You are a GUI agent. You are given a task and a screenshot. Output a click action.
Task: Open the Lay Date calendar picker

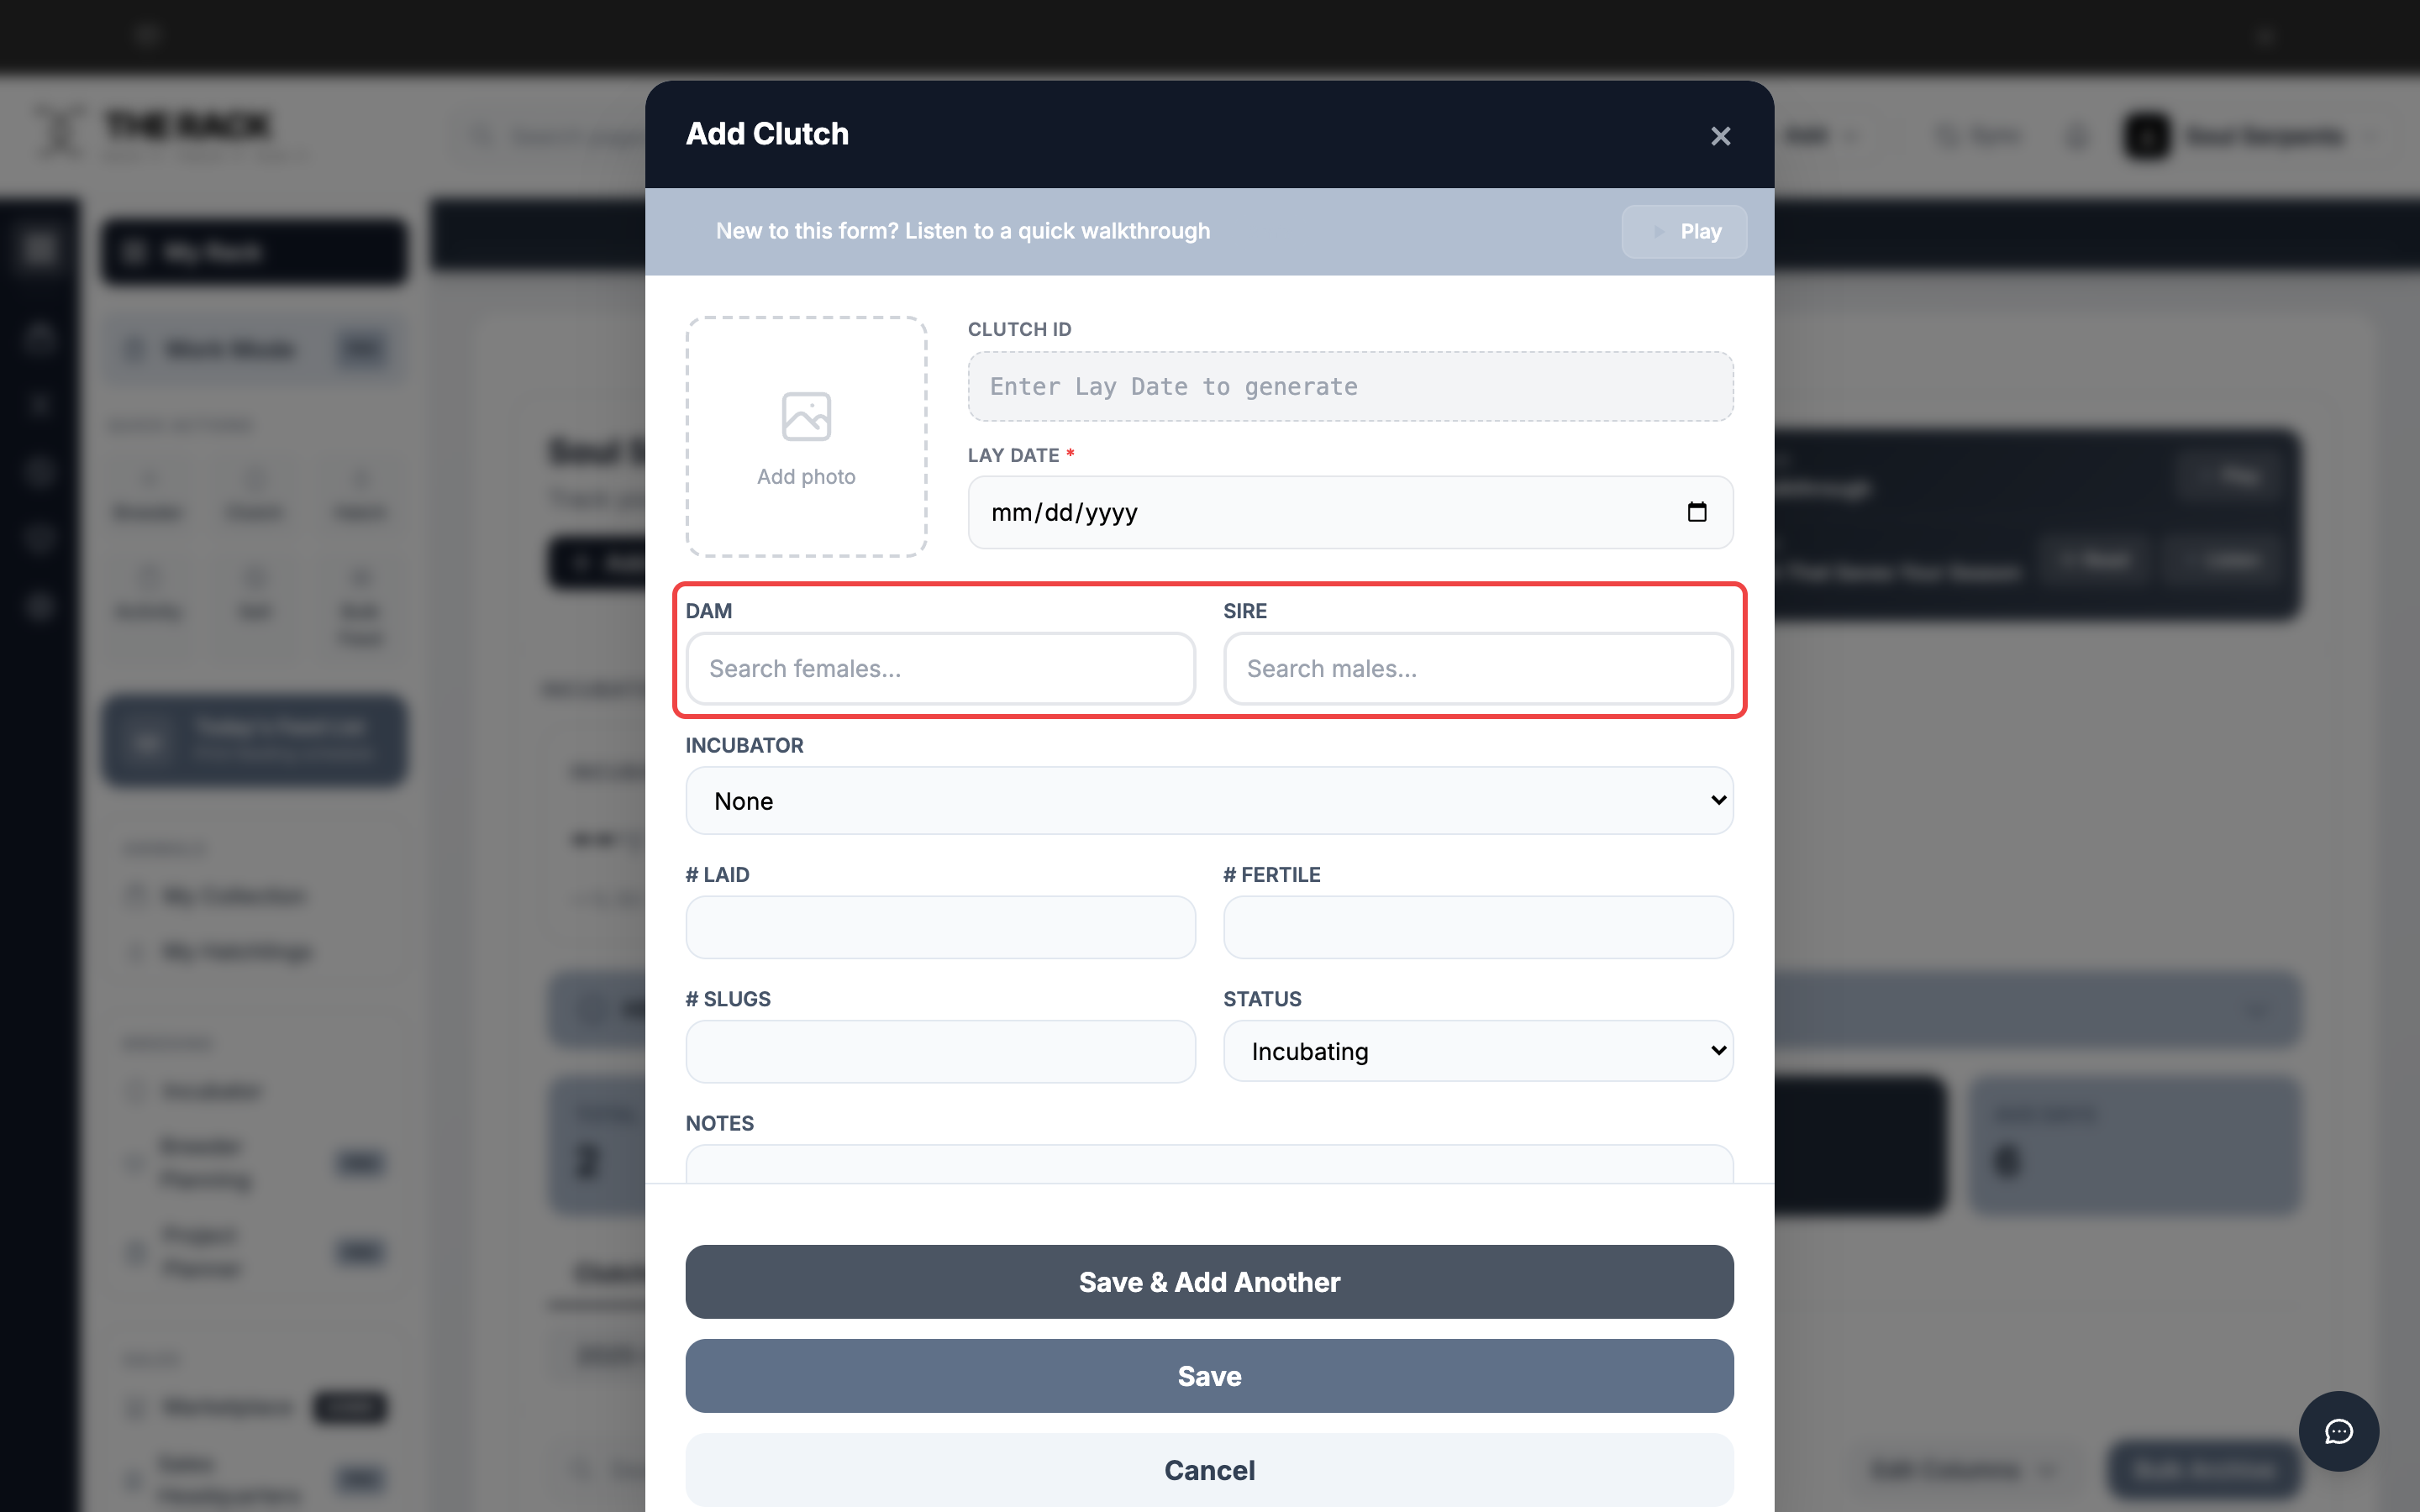click(1697, 512)
